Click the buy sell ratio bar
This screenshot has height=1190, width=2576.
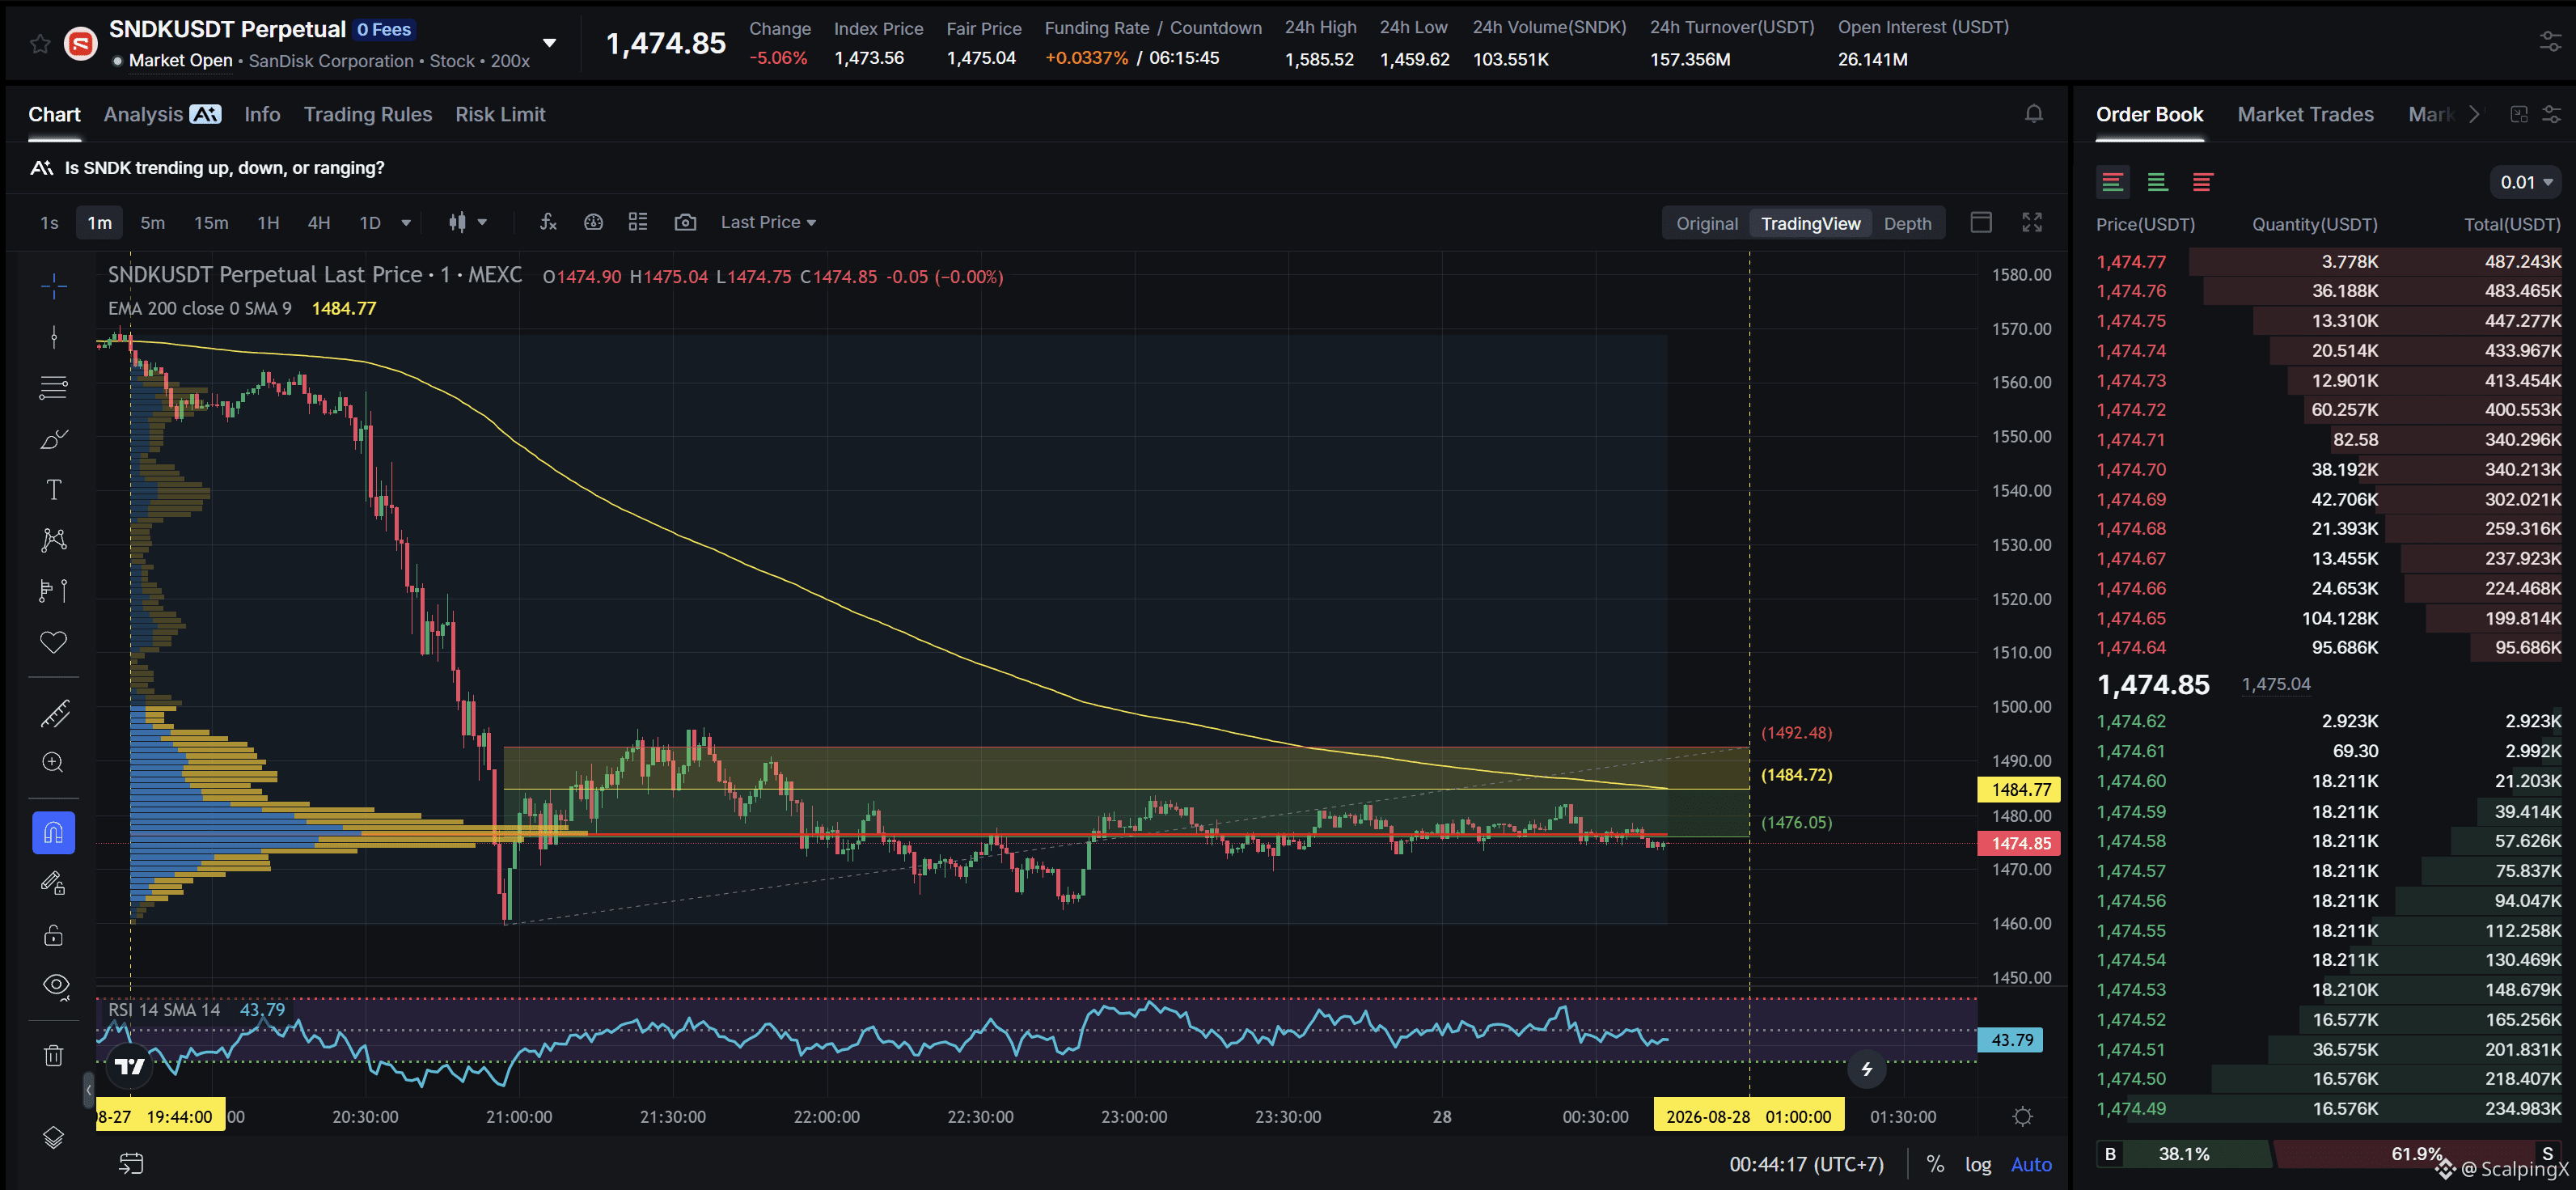click(x=2329, y=1154)
